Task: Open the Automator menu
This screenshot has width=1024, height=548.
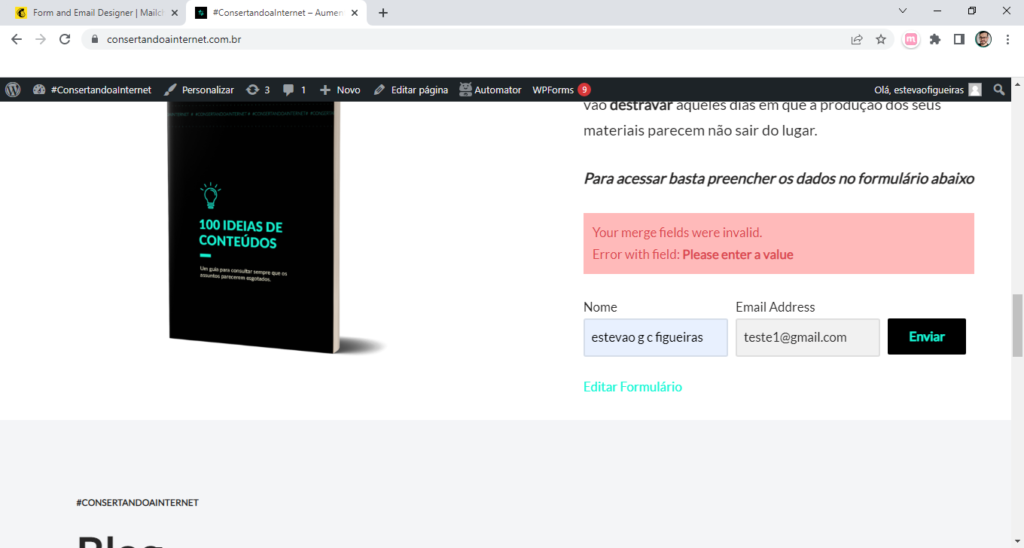Action: pyautogui.click(x=490, y=89)
